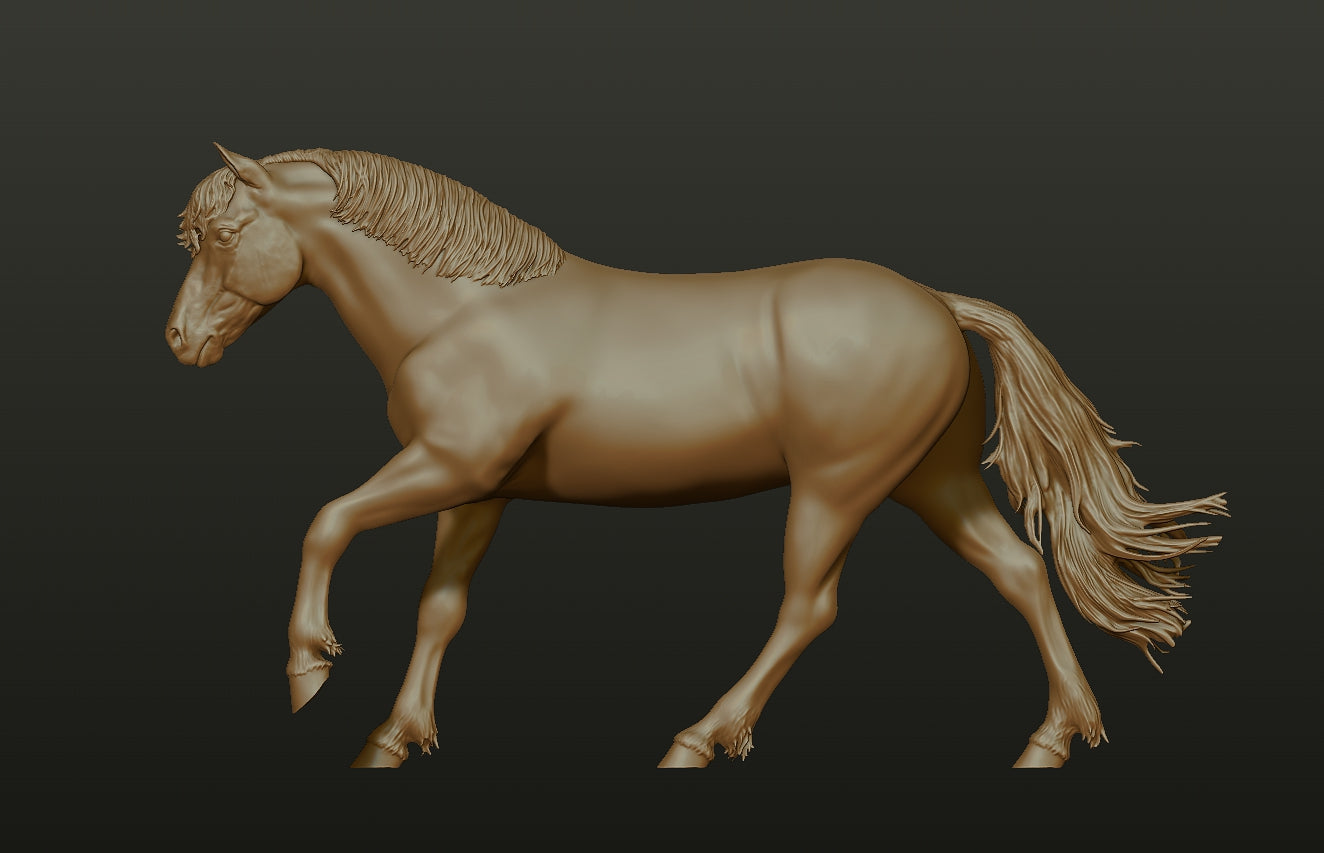Click the horse's left eye

[x=225, y=236]
